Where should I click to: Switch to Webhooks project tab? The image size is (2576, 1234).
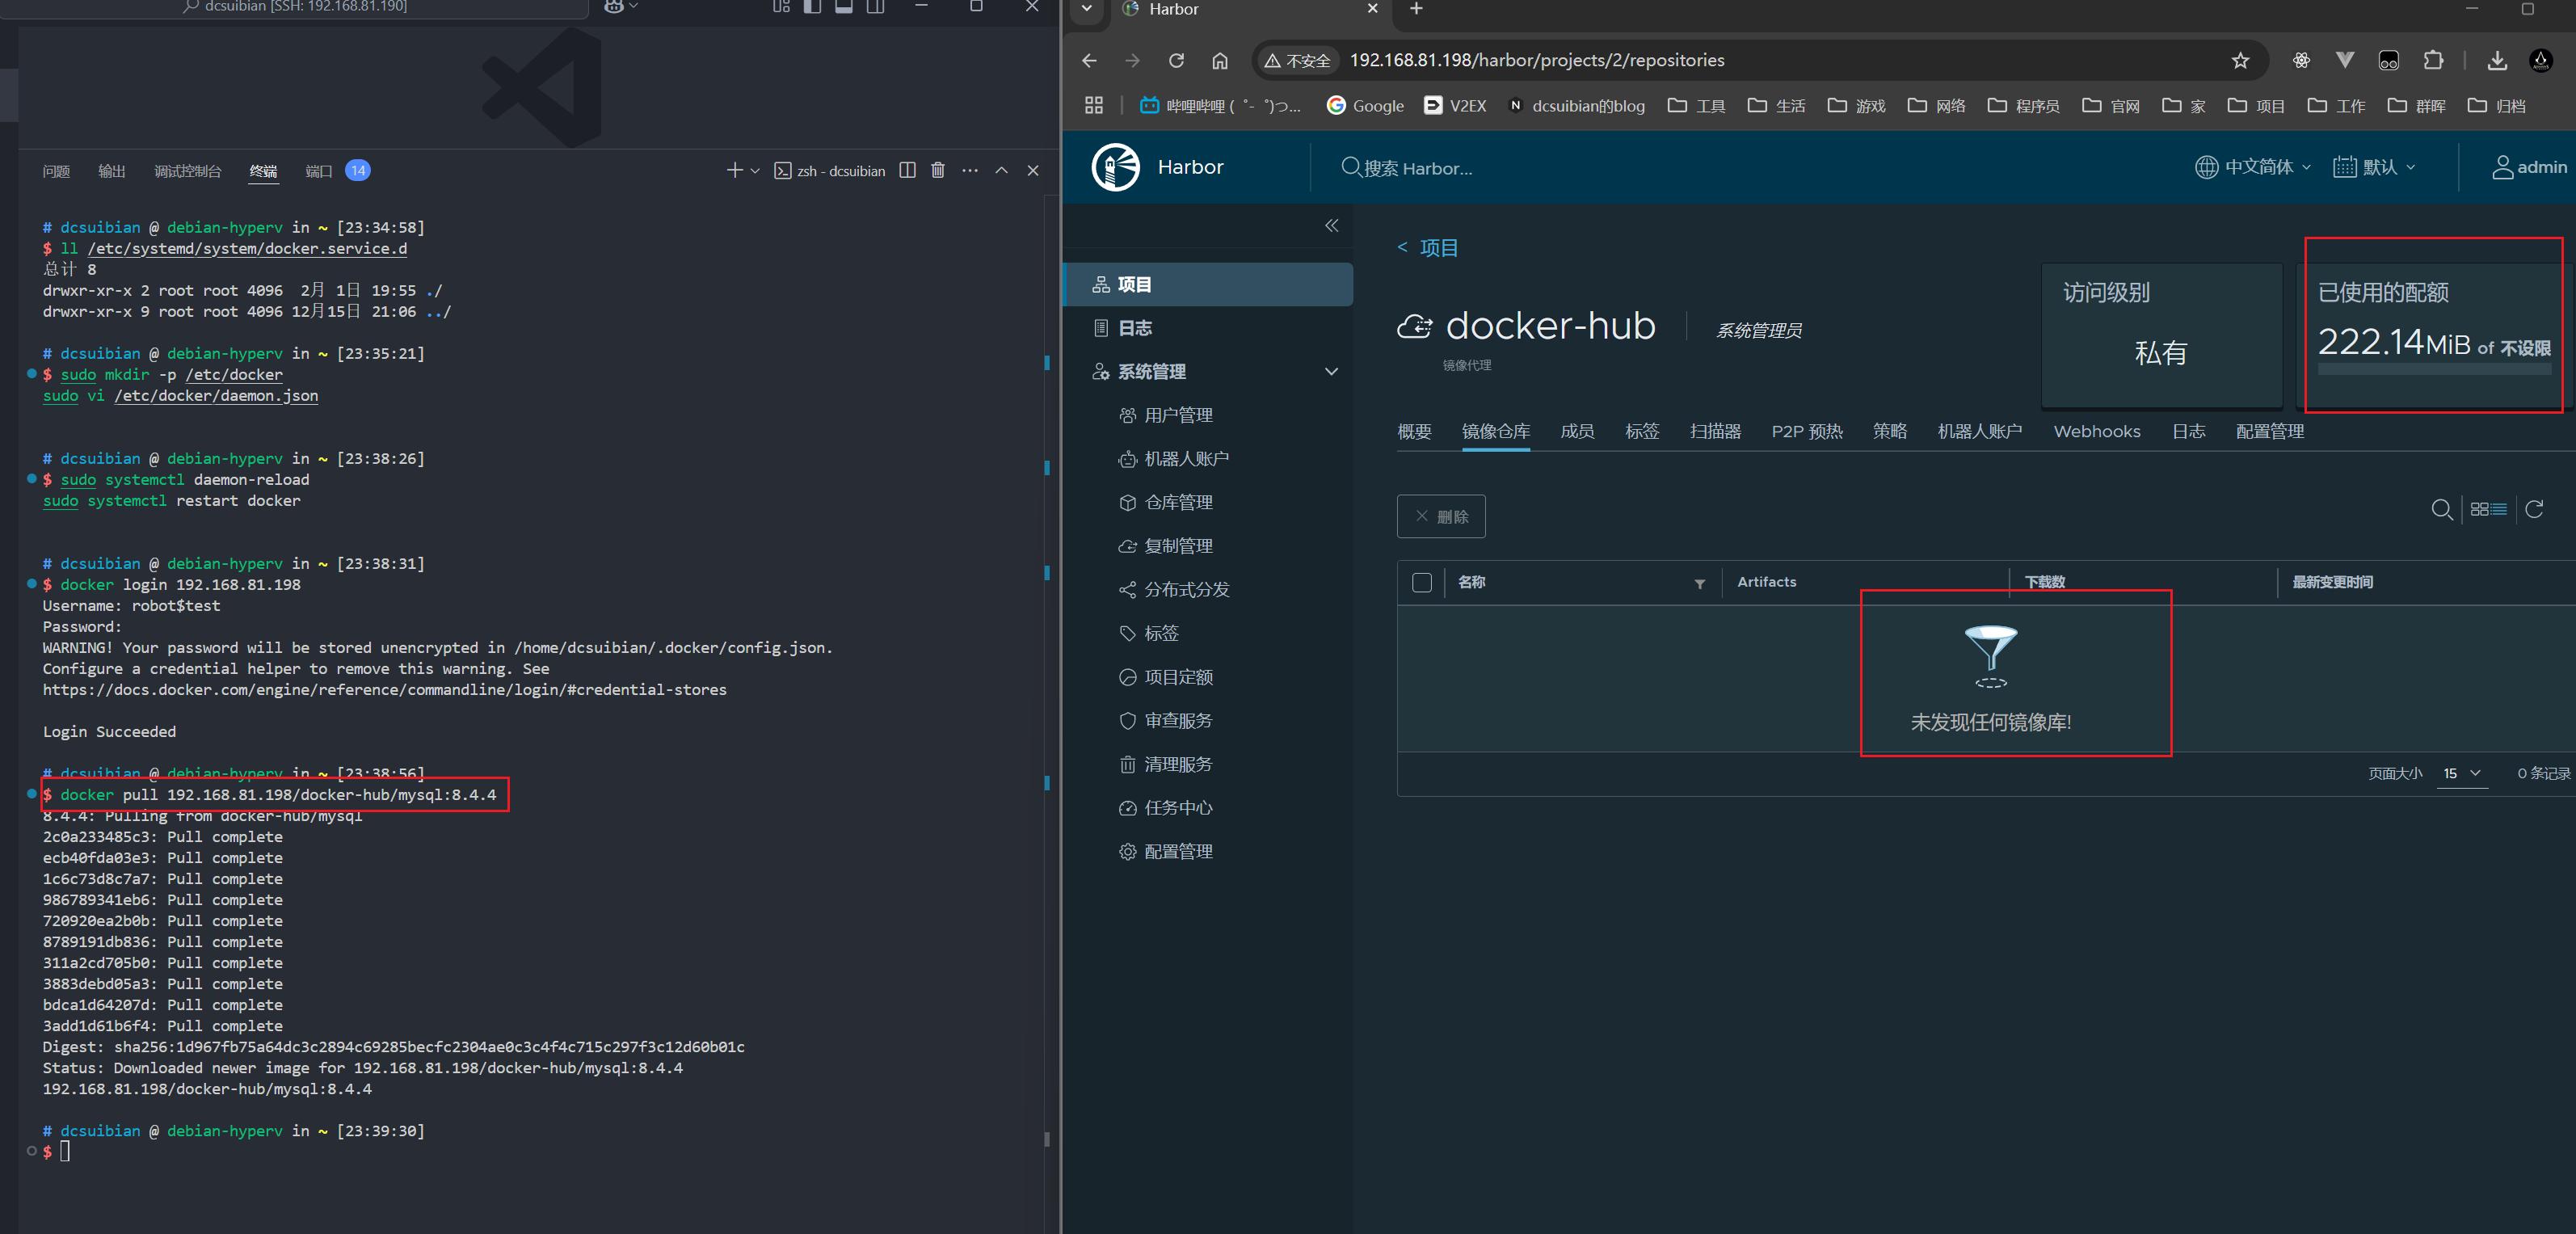(x=2097, y=432)
